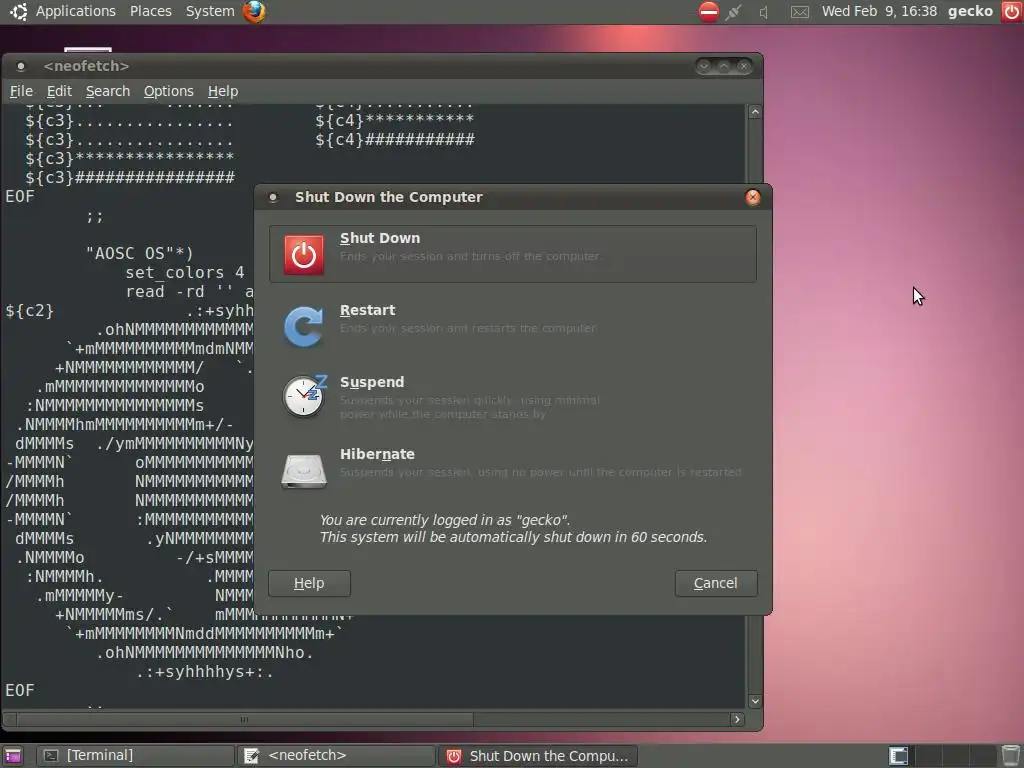Click the show desktop icon in bottom panel
Viewport: 1024px width, 768px height.
click(11, 756)
